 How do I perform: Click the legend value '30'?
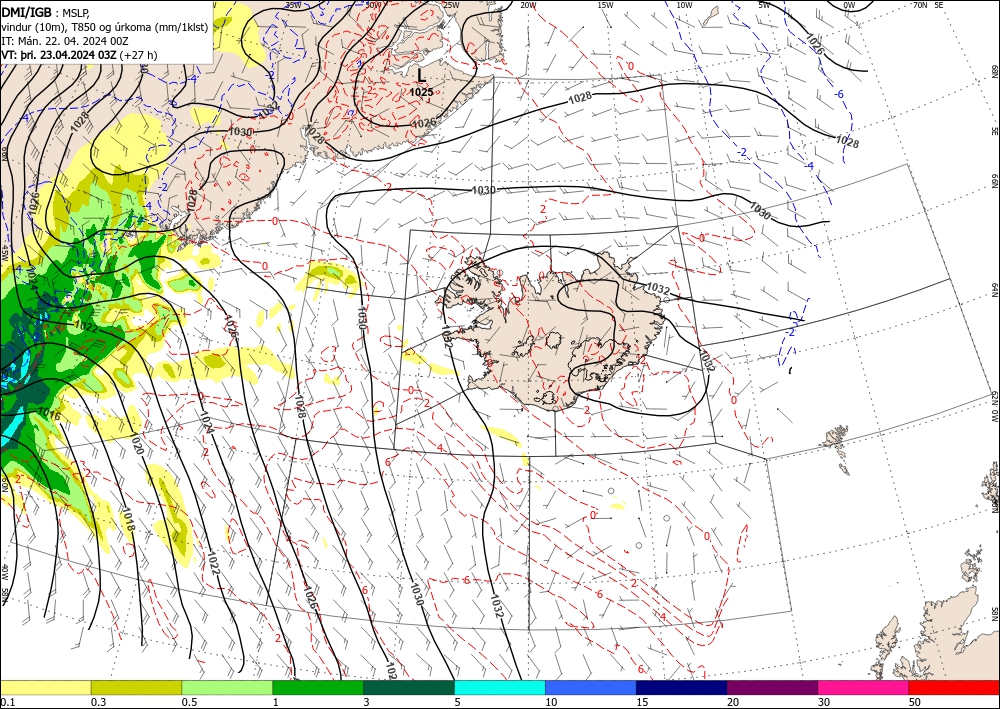(x=823, y=702)
